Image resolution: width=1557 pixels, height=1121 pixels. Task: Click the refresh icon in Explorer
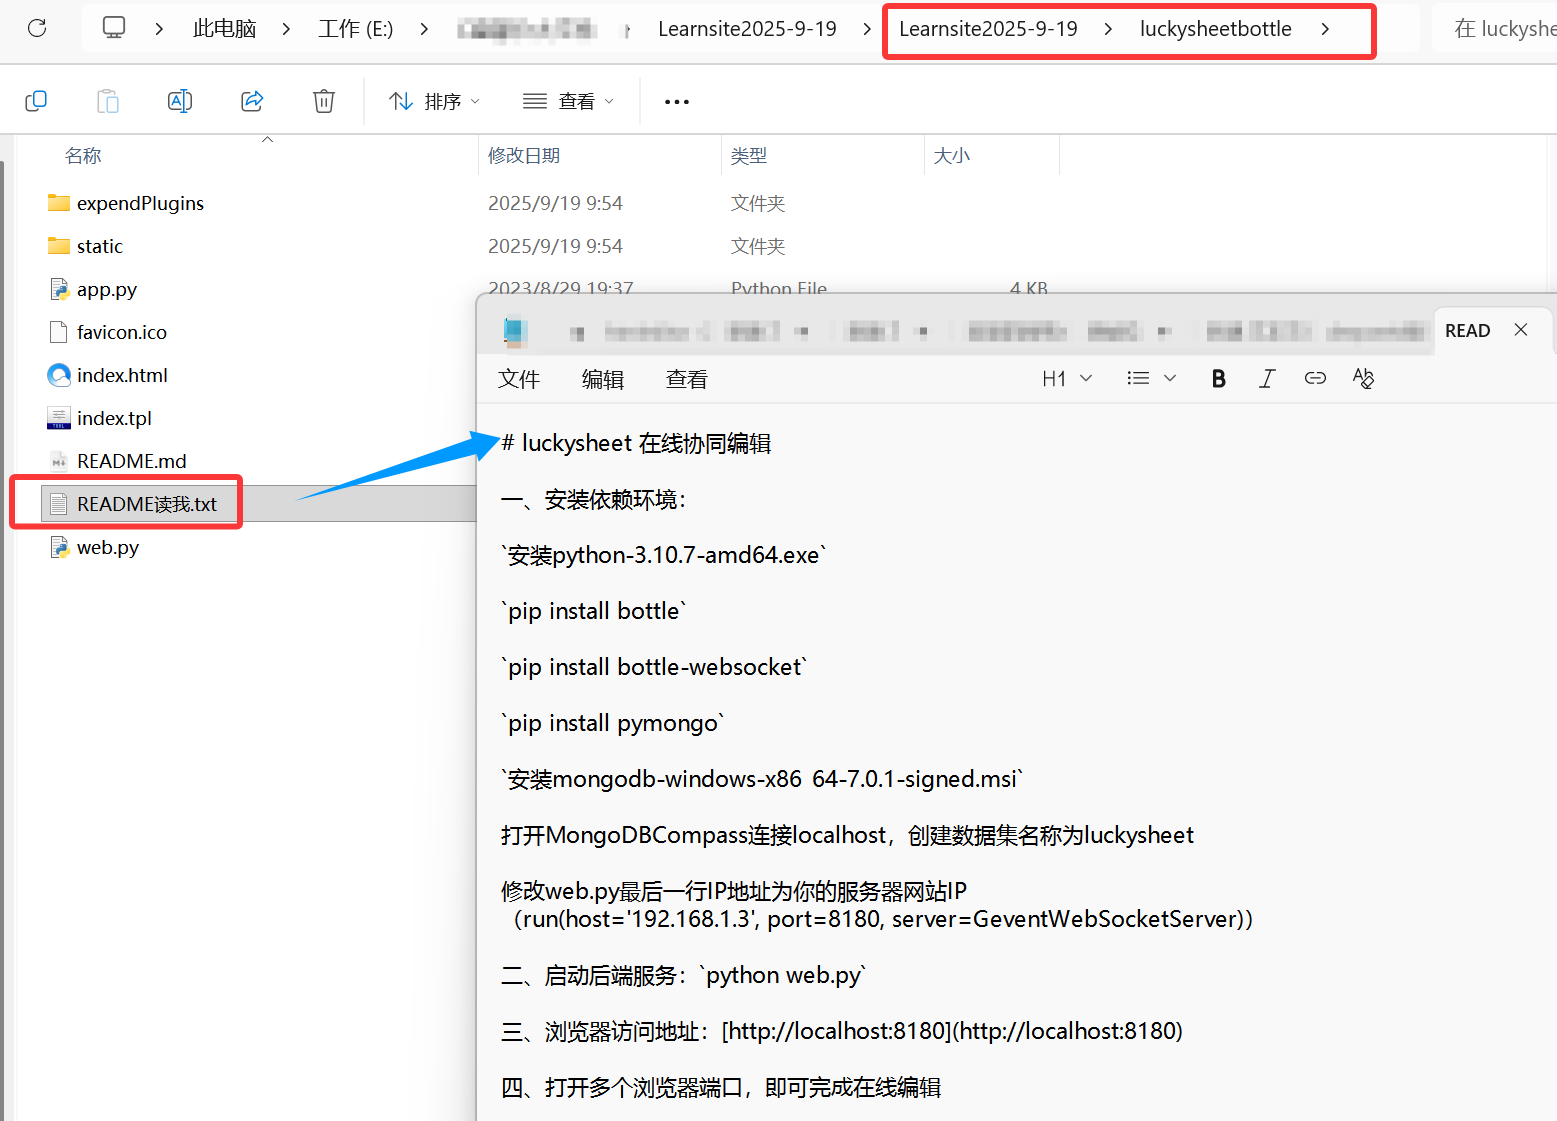click(37, 28)
